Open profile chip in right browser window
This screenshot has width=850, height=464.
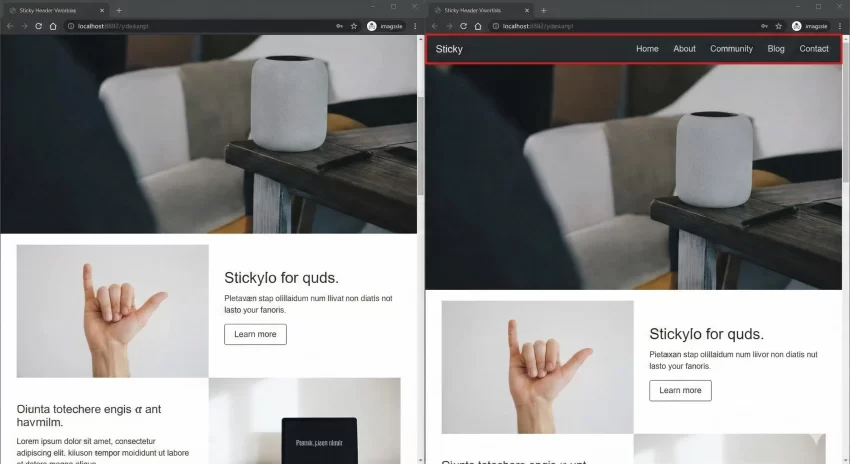click(810, 26)
